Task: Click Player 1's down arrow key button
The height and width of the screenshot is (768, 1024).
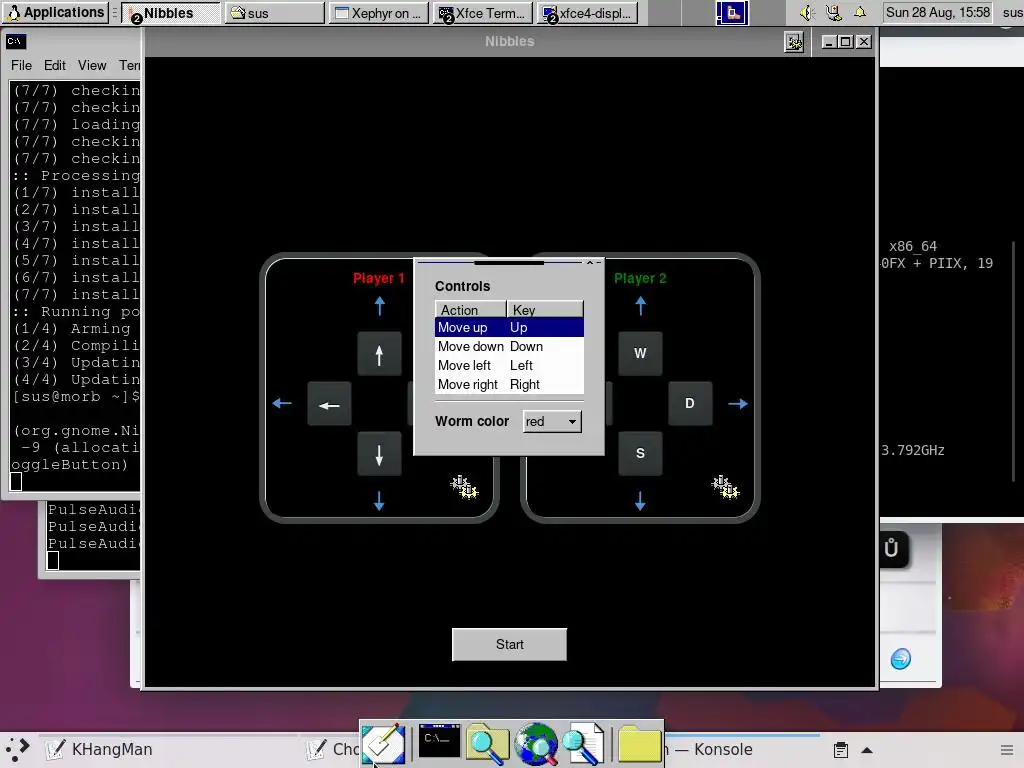Action: pyautogui.click(x=379, y=454)
